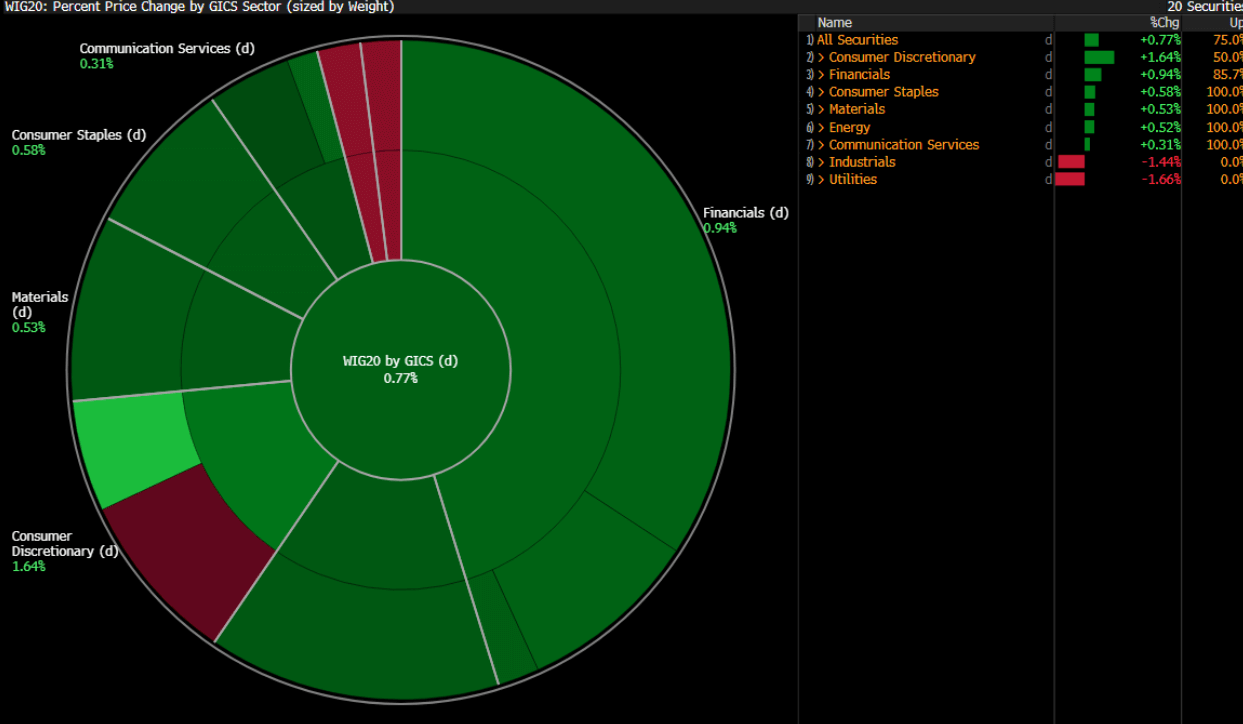The width and height of the screenshot is (1243, 724).
Task: Sort by the Name column header
Action: [x=834, y=22]
